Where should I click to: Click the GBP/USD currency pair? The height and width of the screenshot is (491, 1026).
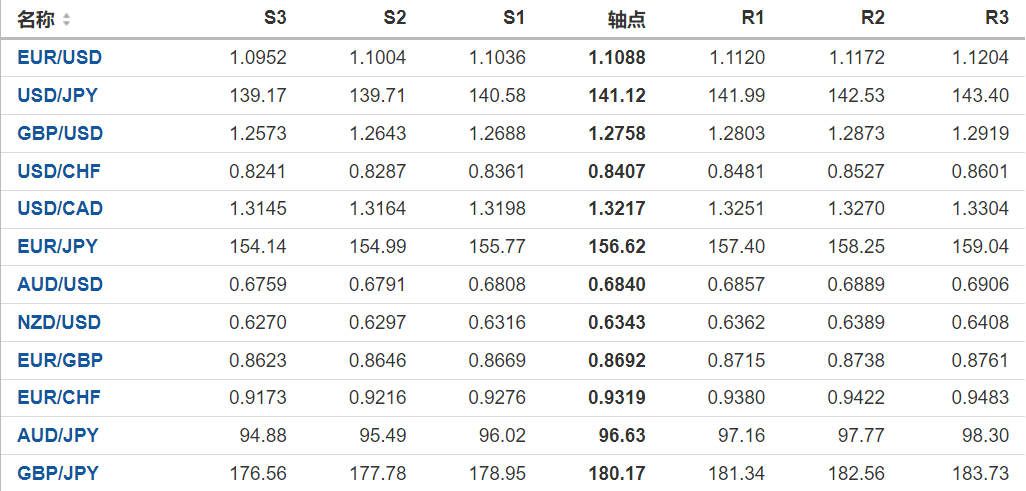click(60, 134)
